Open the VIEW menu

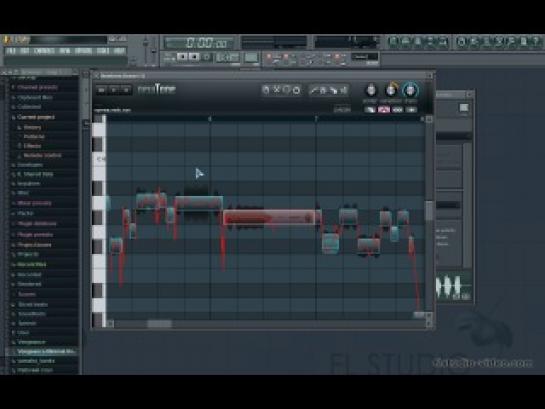[65, 51]
